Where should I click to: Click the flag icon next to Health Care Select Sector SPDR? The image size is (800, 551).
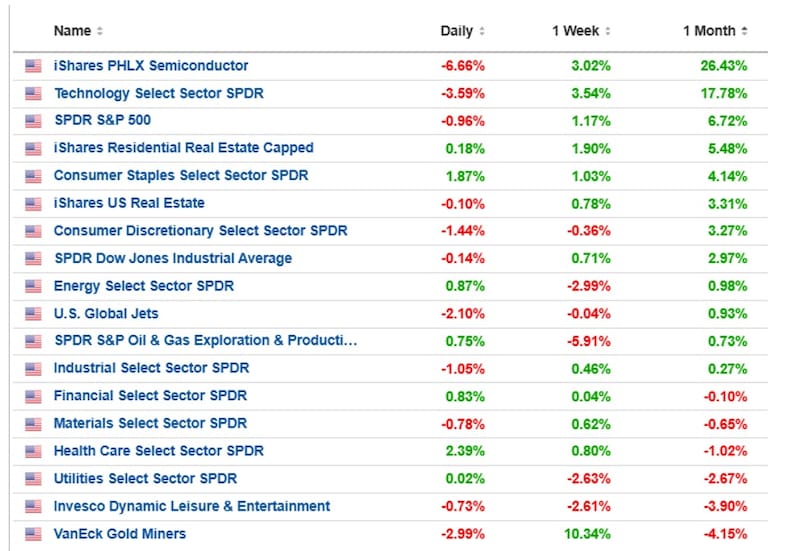tap(33, 452)
